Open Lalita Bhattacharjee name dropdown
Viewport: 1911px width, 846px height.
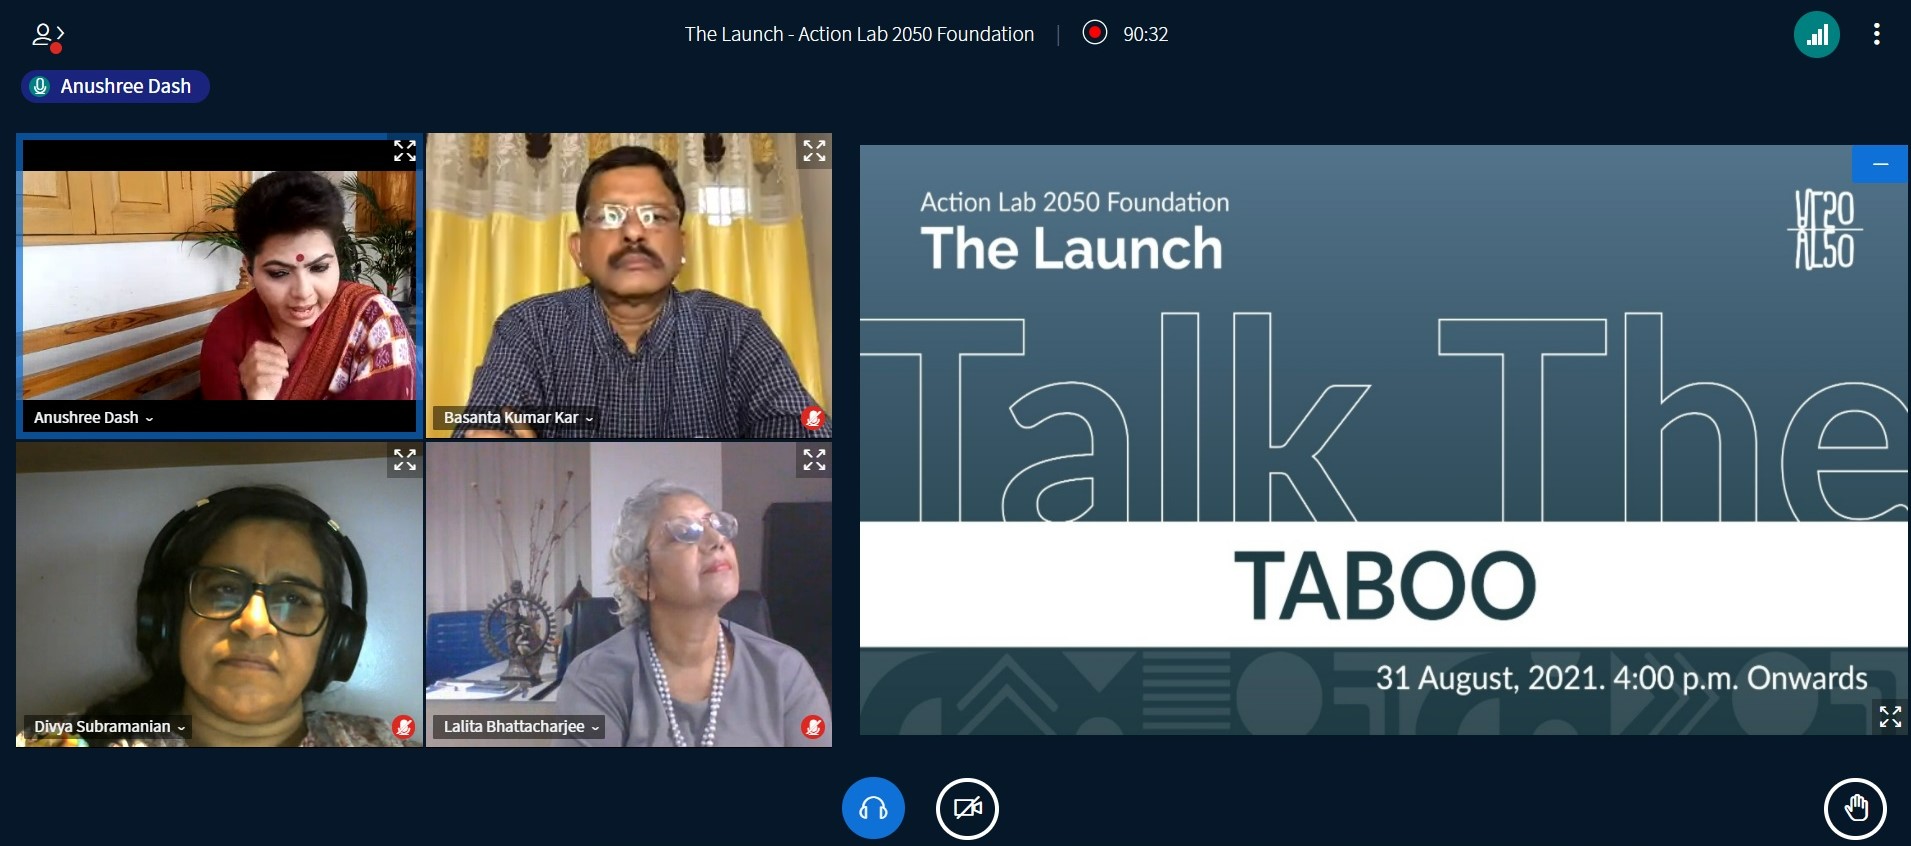521,726
